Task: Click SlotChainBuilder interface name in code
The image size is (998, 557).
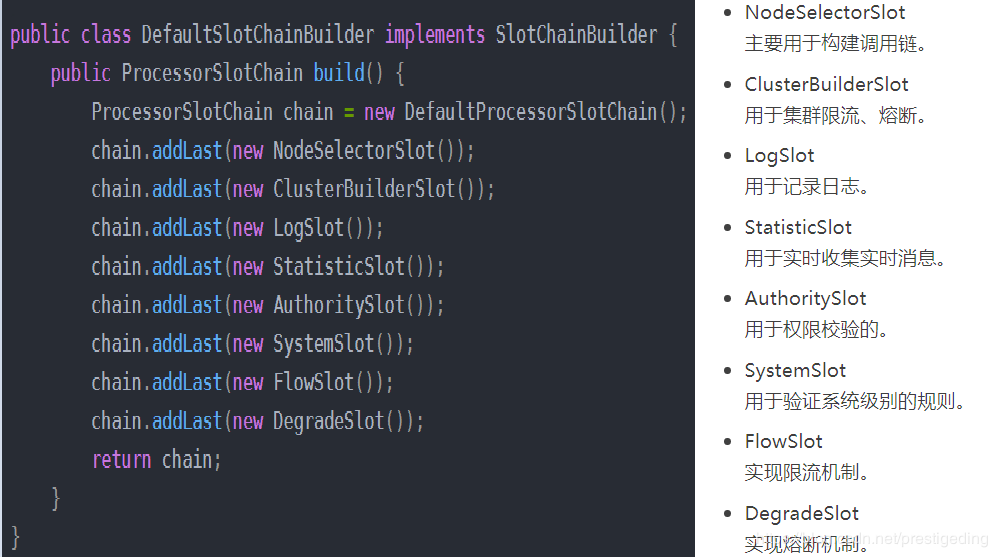Action: click(576, 35)
